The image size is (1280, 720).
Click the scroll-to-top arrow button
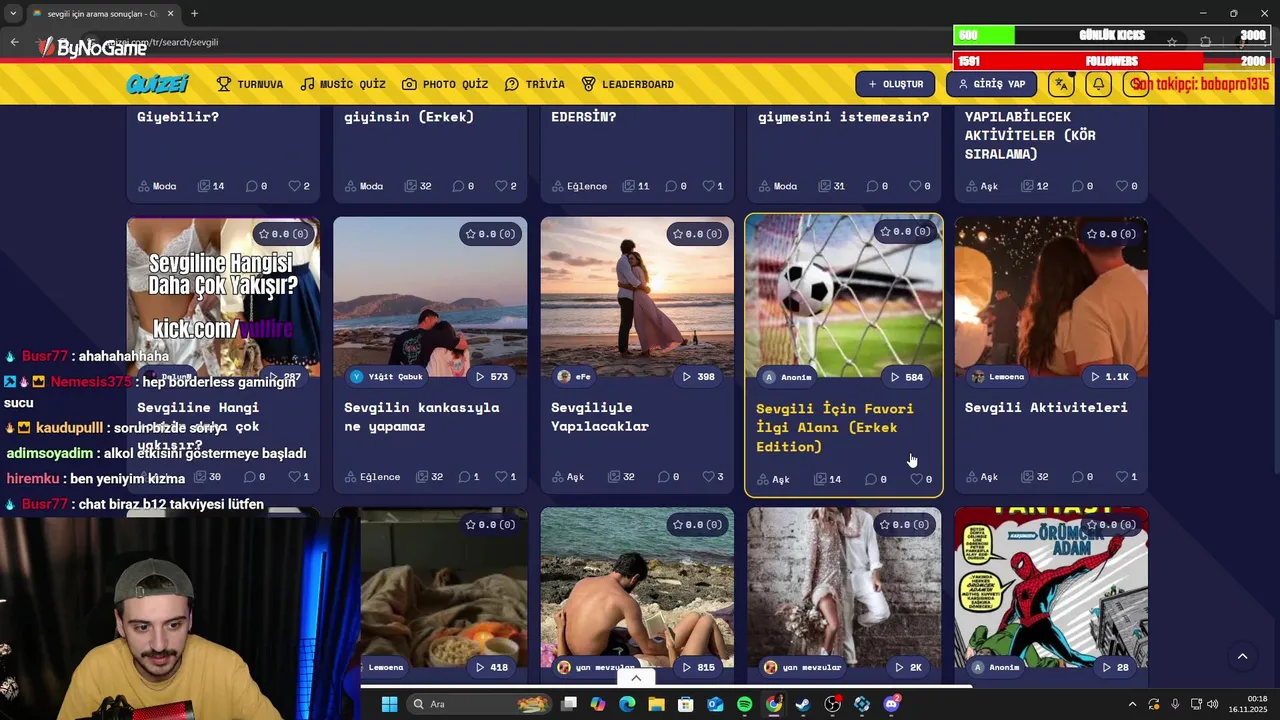point(1242,657)
